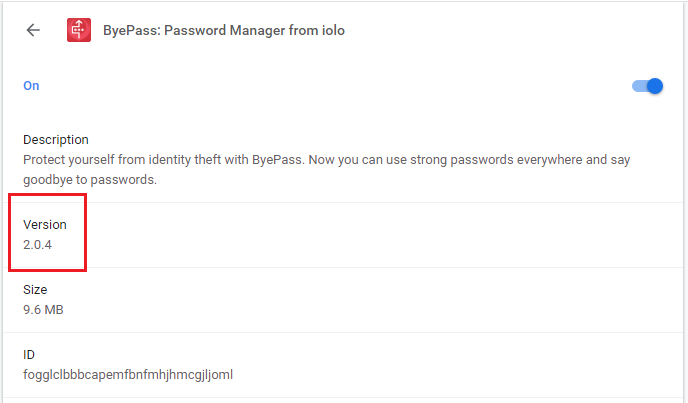Select the extension ID string fogglclbbbcapemfbnfmhjhmcgjljoml
This screenshot has height=403, width=688.
128,375
